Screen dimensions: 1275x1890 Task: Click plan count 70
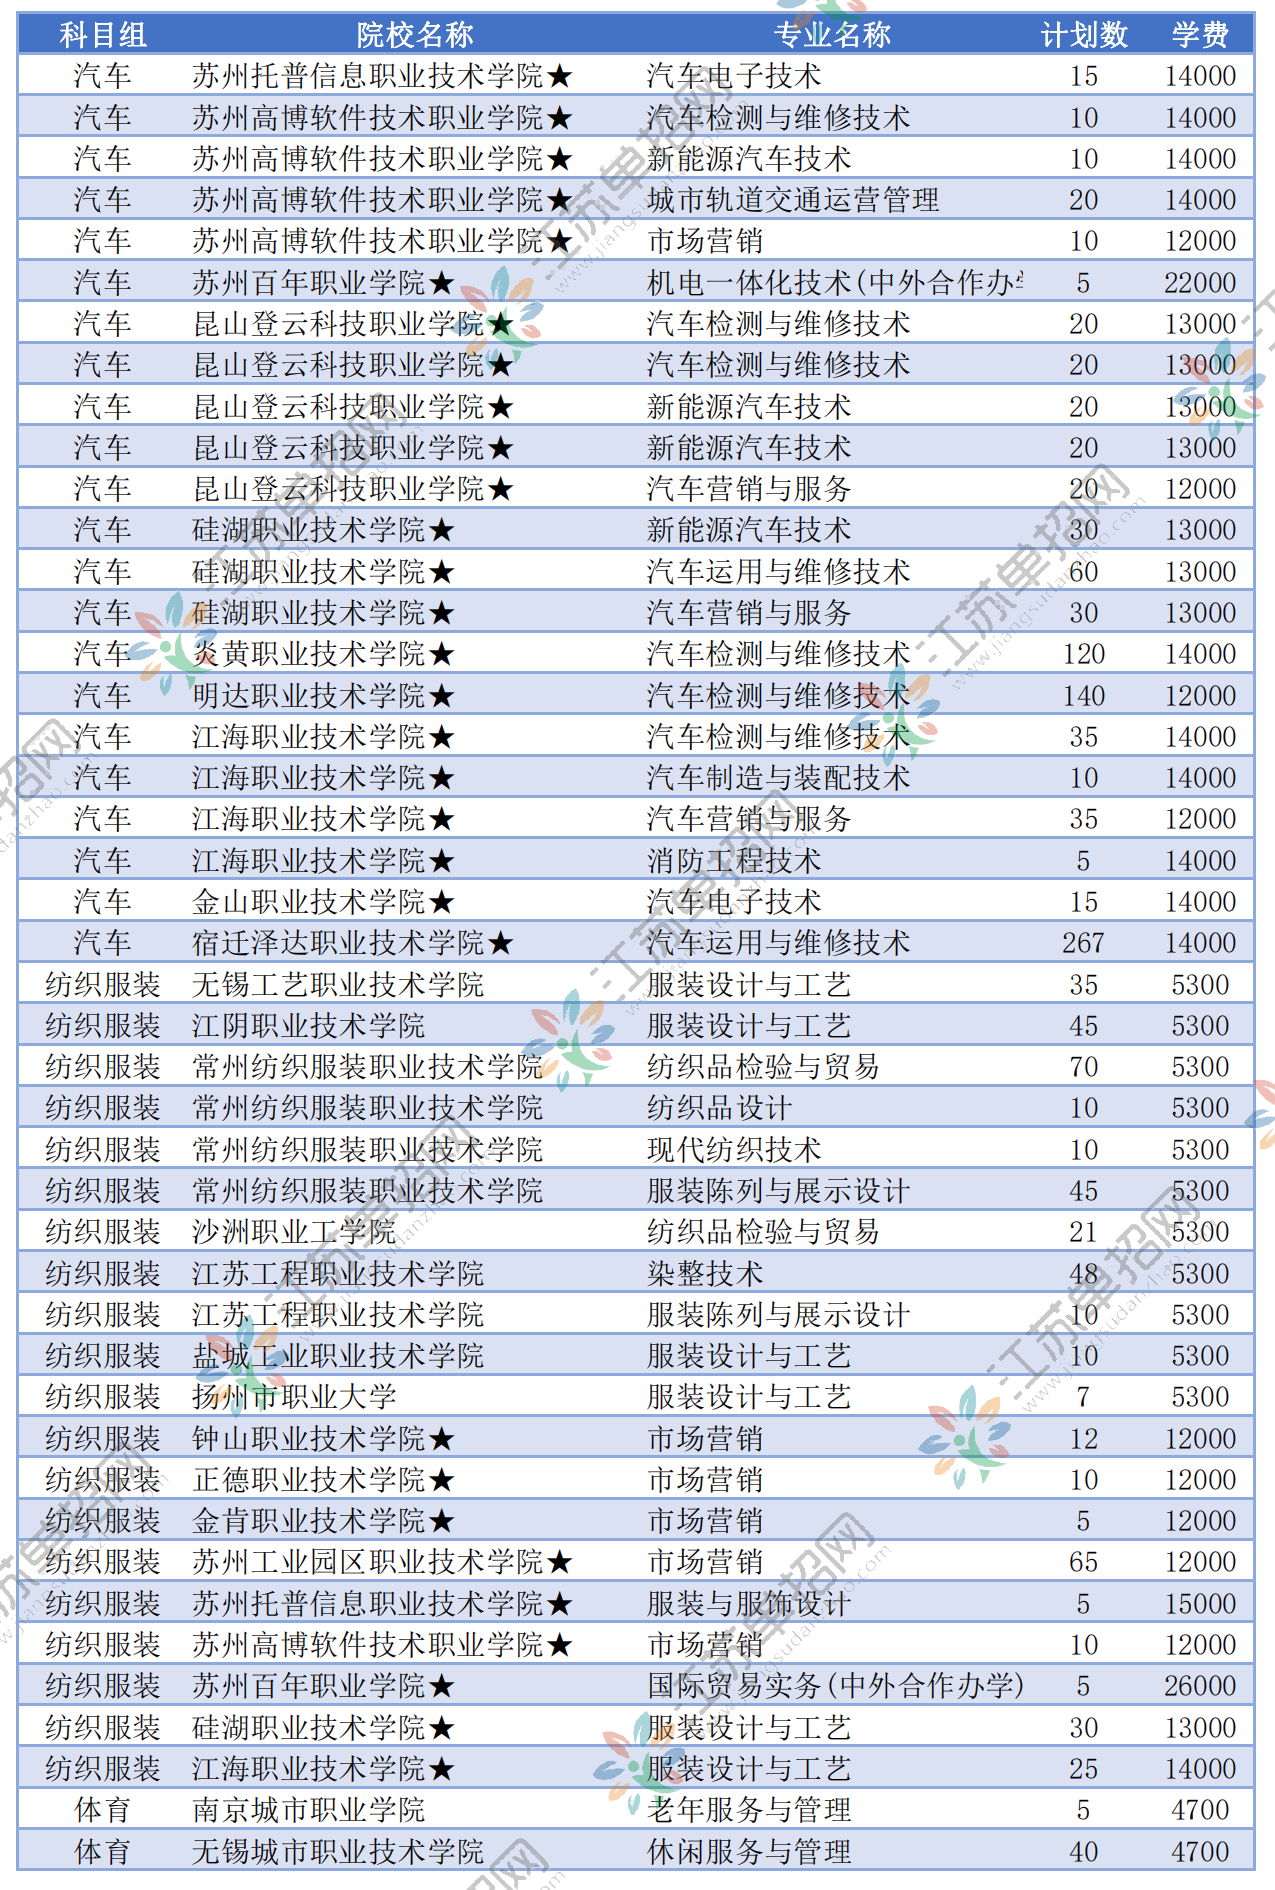1084,1067
